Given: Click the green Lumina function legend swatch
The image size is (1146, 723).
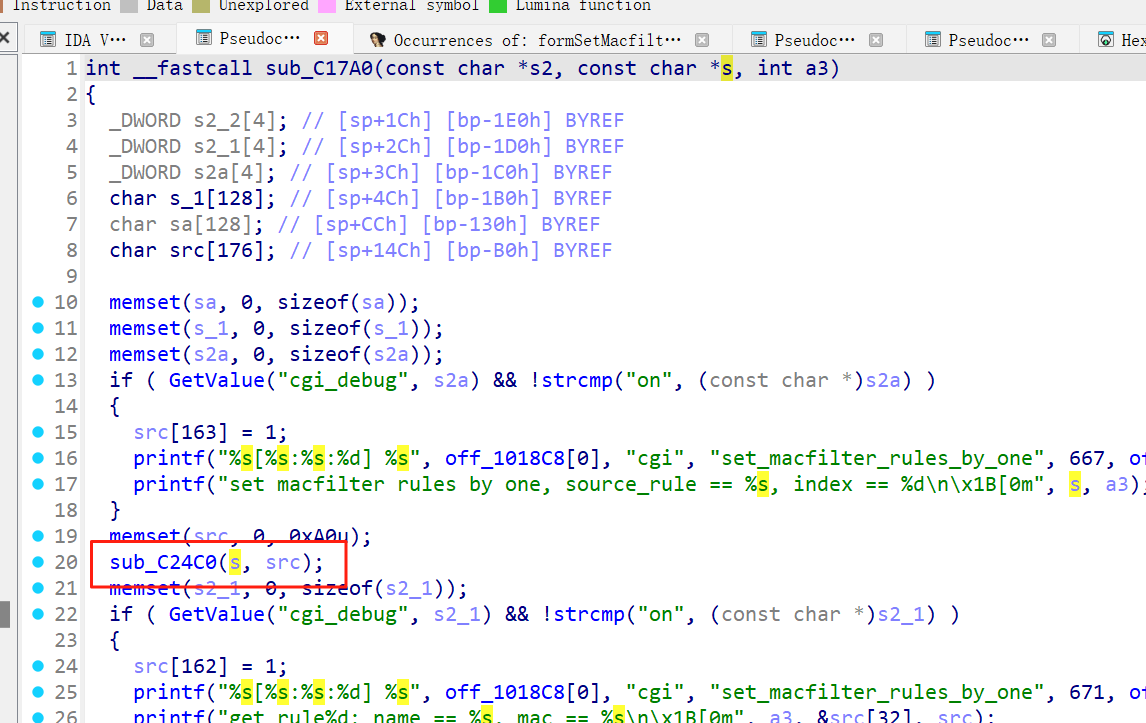Looking at the screenshot, I should [x=498, y=6].
